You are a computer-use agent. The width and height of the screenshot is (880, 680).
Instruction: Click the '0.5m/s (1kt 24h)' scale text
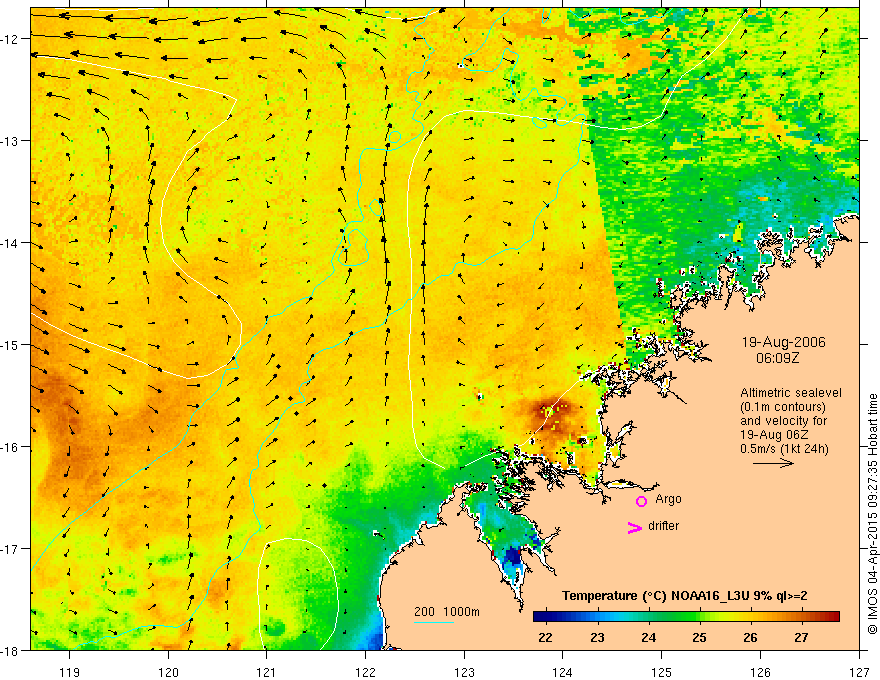pyautogui.click(x=784, y=449)
